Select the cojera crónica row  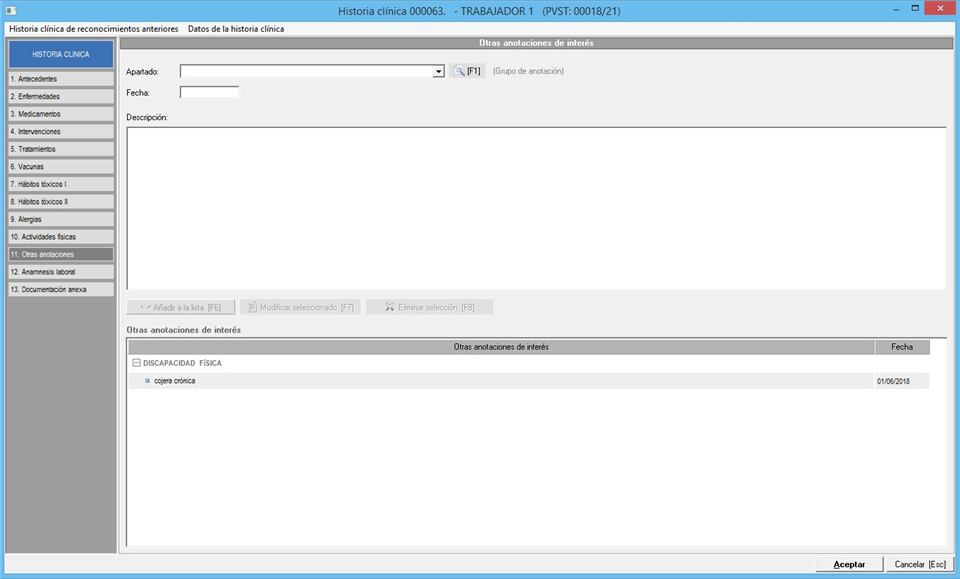[x=529, y=381]
